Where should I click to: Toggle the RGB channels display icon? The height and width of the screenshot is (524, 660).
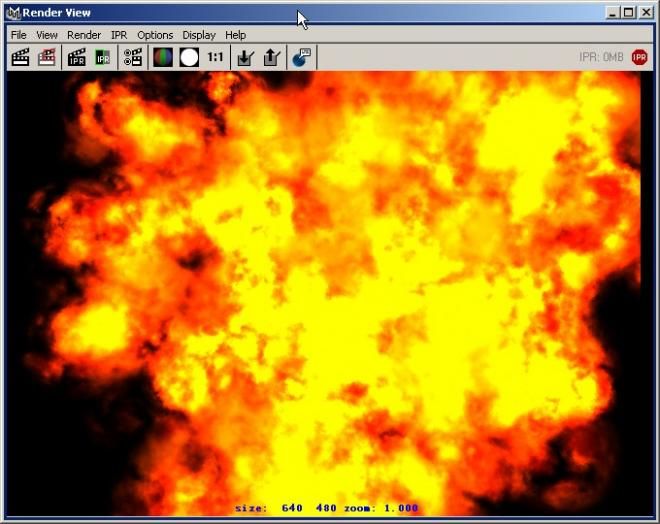pyautogui.click(x=163, y=57)
